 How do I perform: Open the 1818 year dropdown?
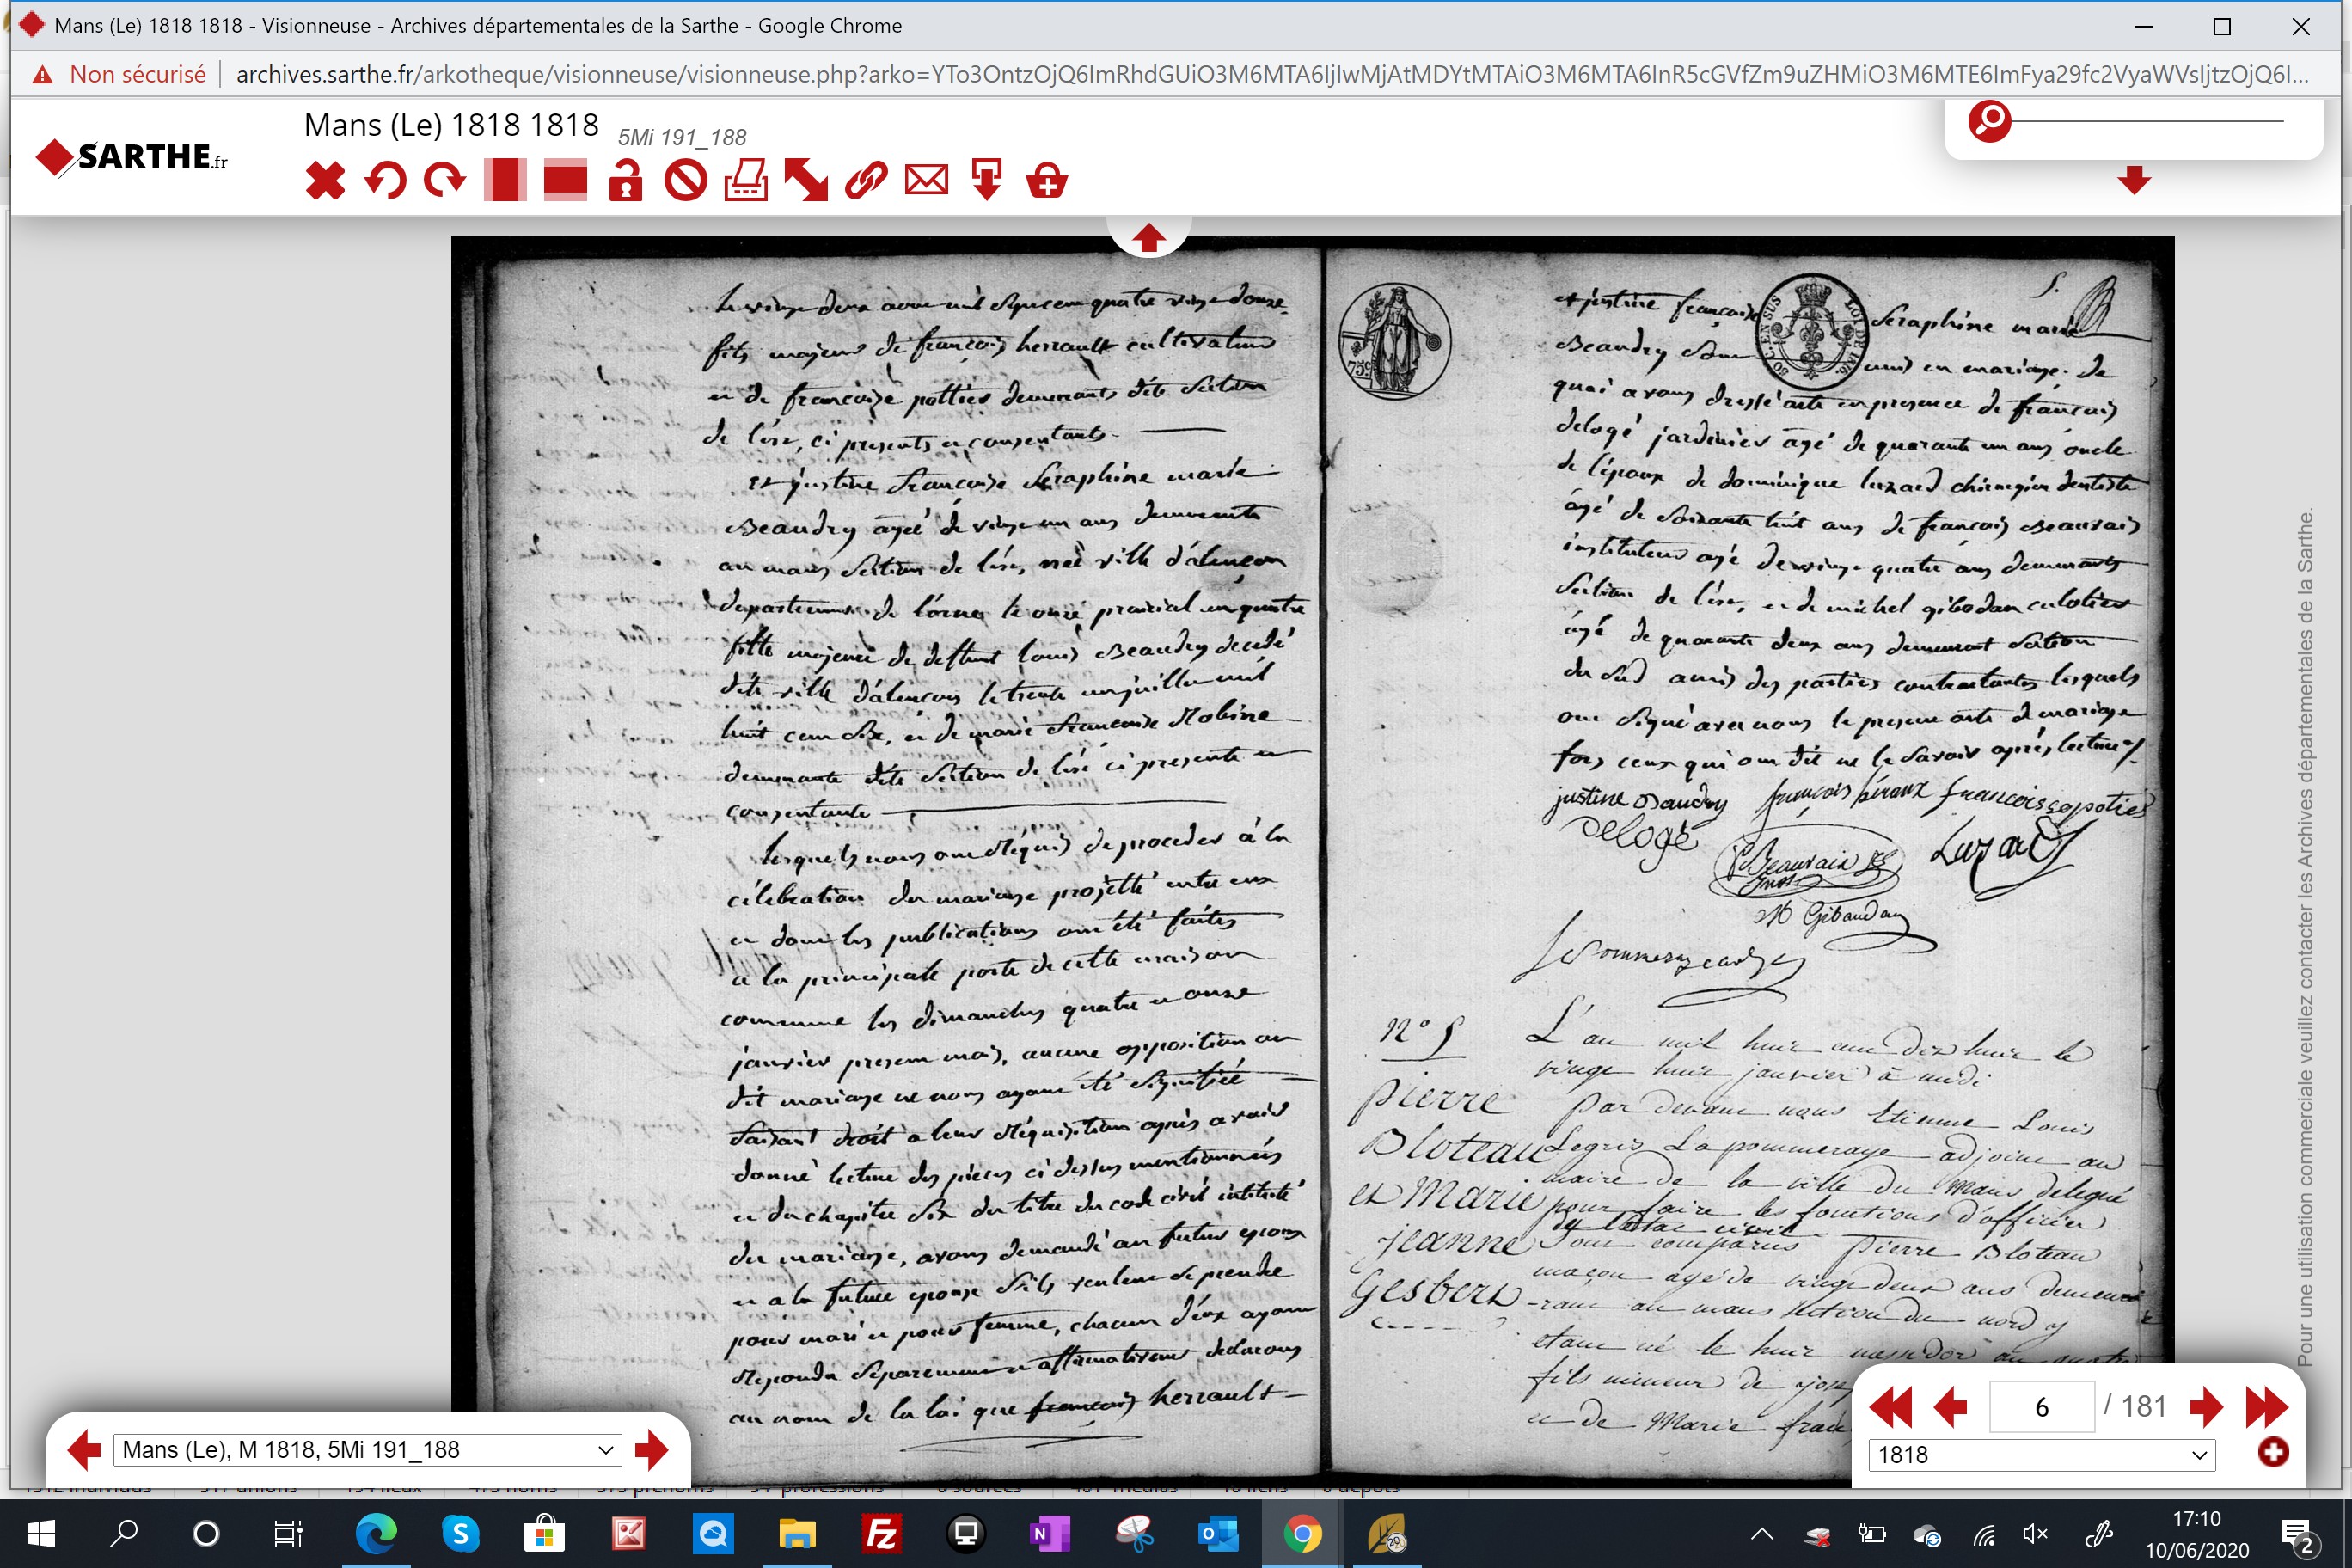click(2041, 1455)
